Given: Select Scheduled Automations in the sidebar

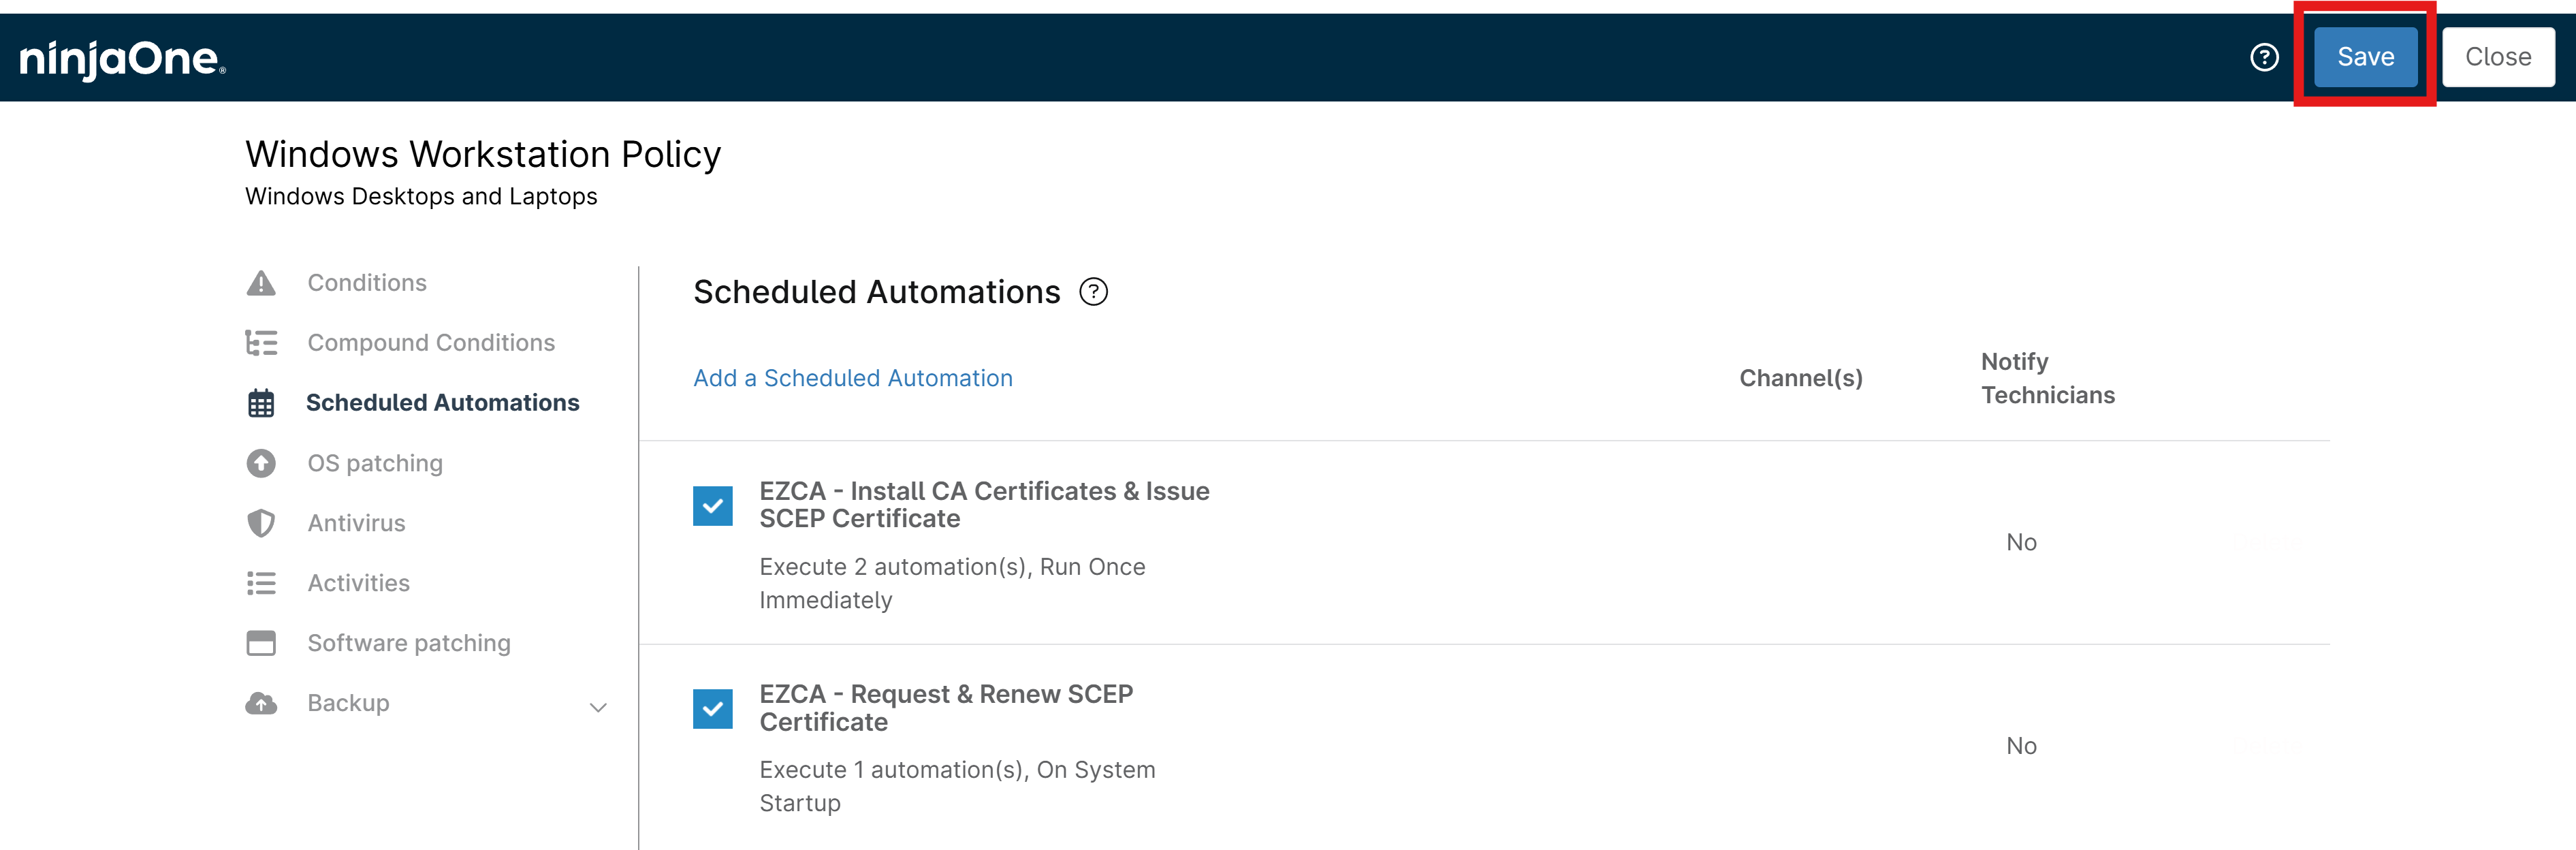Looking at the screenshot, I should (442, 403).
